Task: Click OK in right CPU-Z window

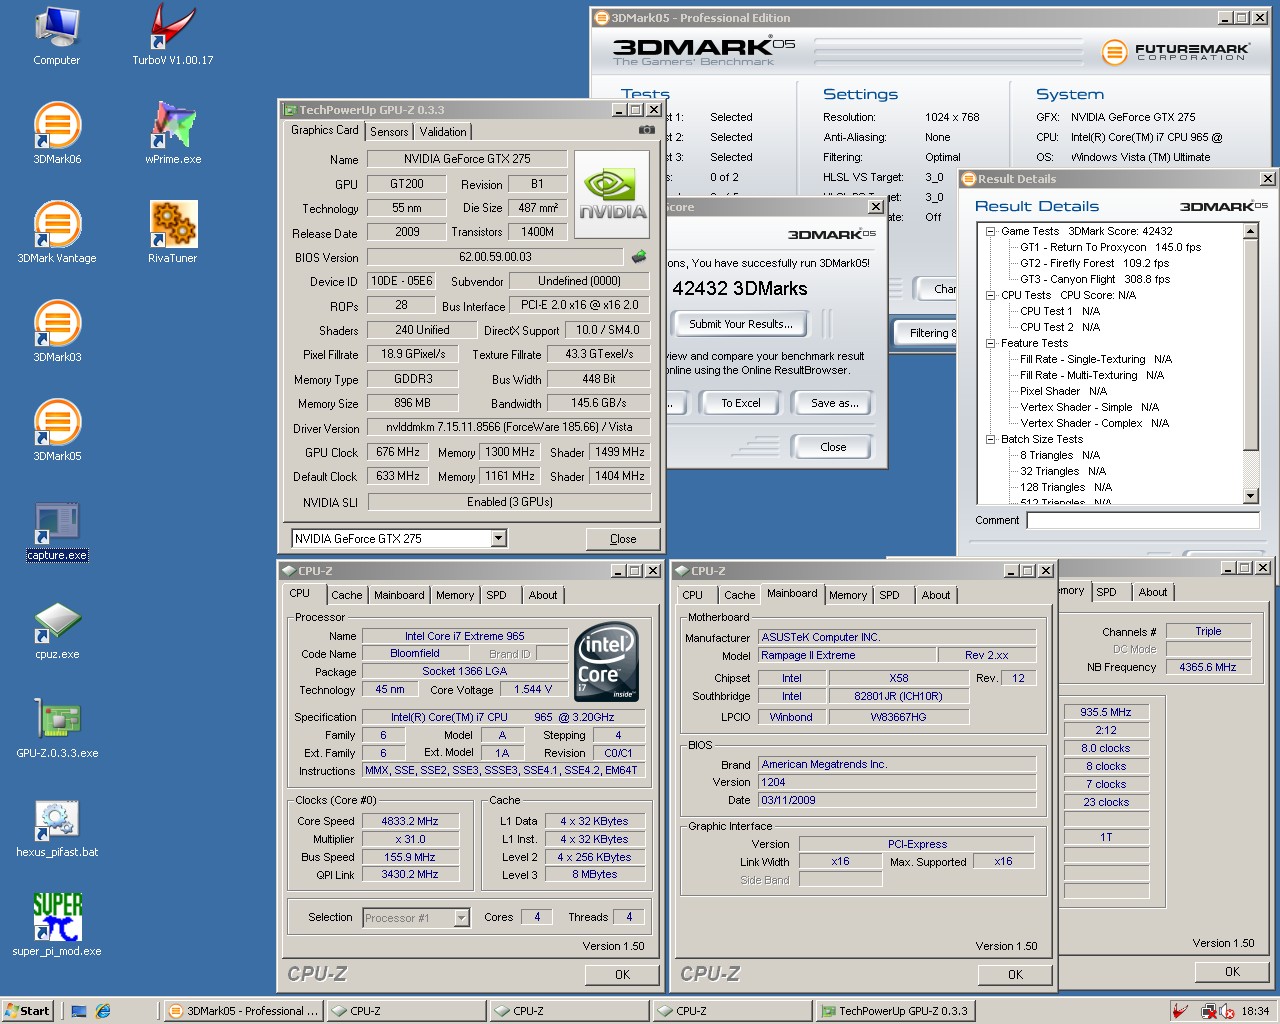Action: pyautogui.click(x=1232, y=971)
